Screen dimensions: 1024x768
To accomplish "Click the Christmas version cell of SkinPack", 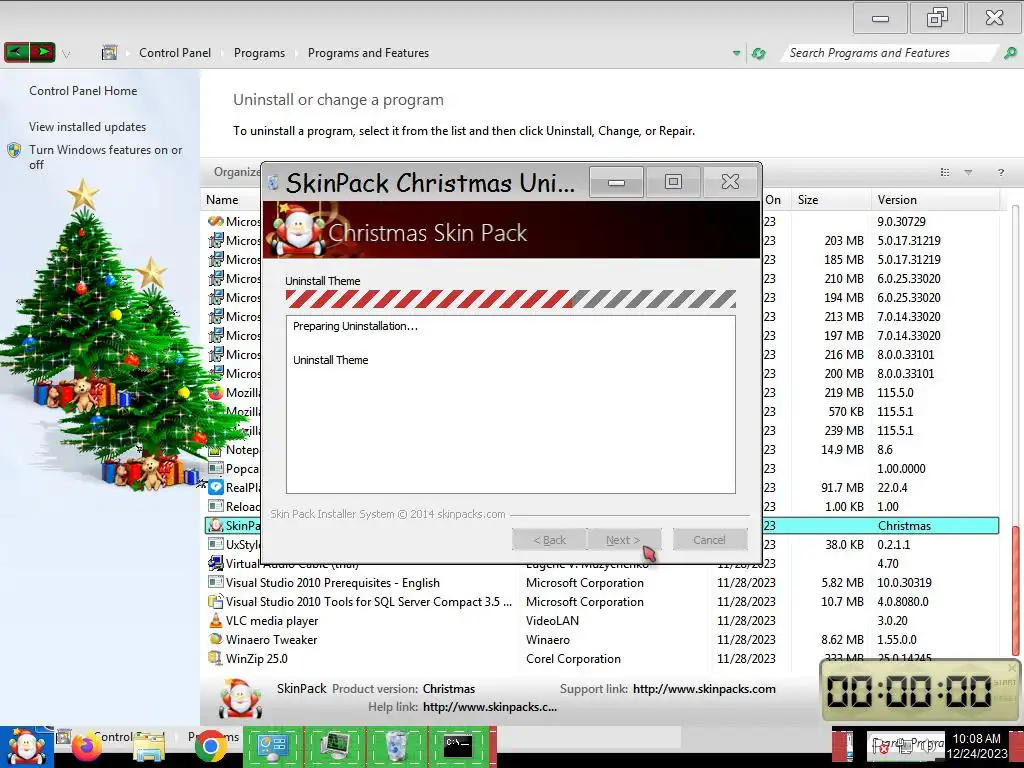I will click(x=904, y=526).
